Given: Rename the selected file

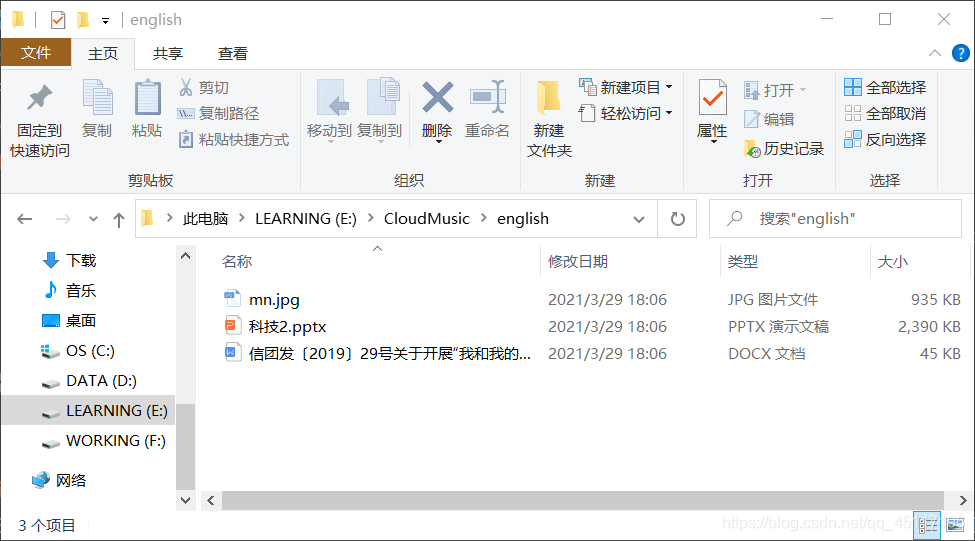Looking at the screenshot, I should (x=488, y=109).
